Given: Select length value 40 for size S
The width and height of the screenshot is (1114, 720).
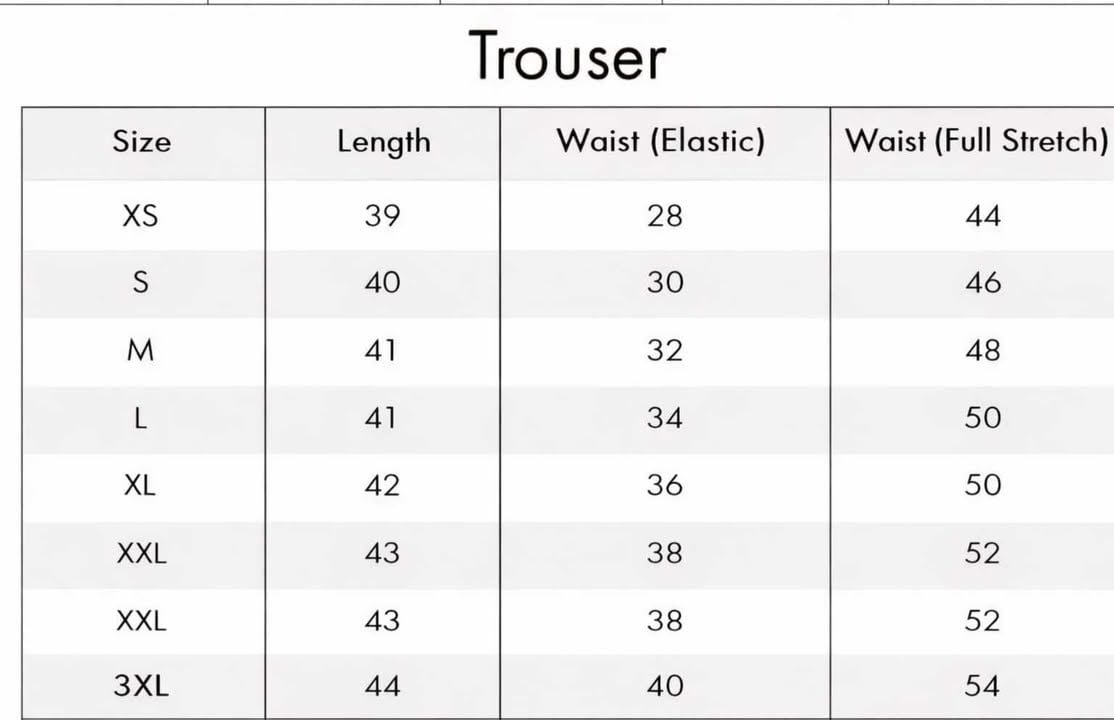Looking at the screenshot, I should (382, 283).
